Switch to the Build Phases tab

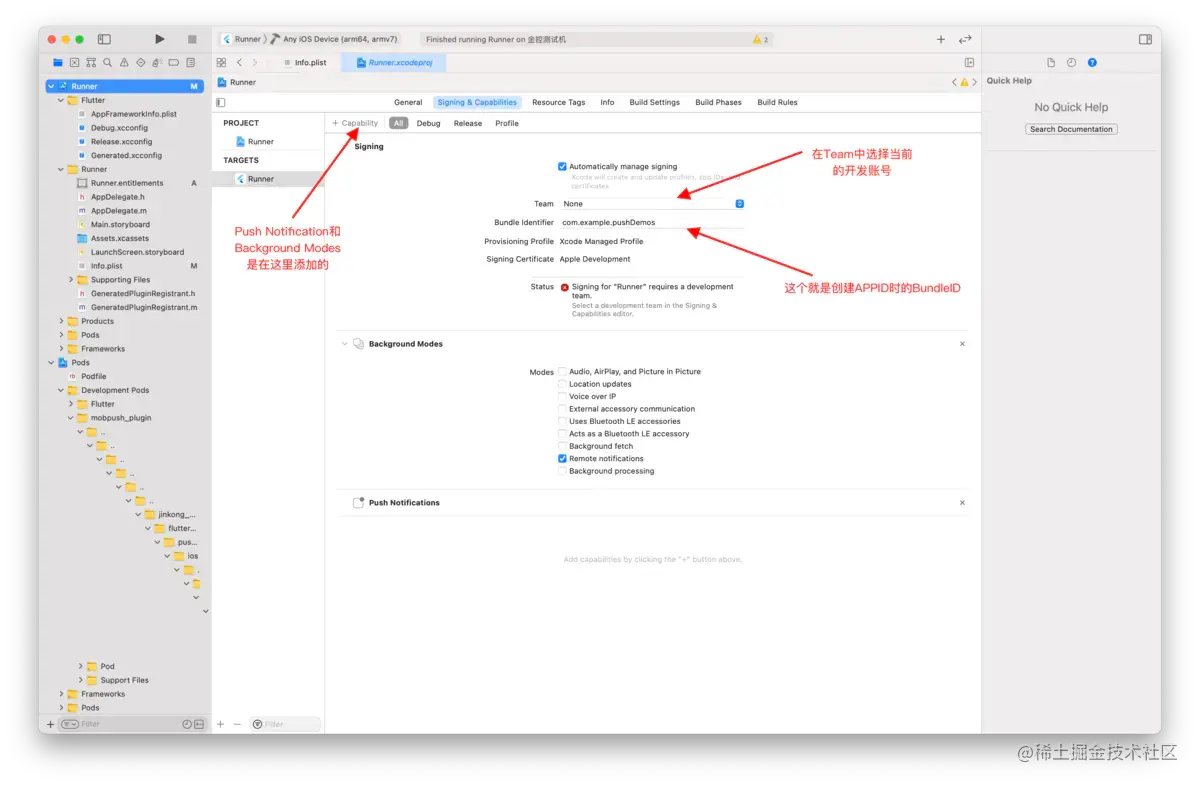719,102
